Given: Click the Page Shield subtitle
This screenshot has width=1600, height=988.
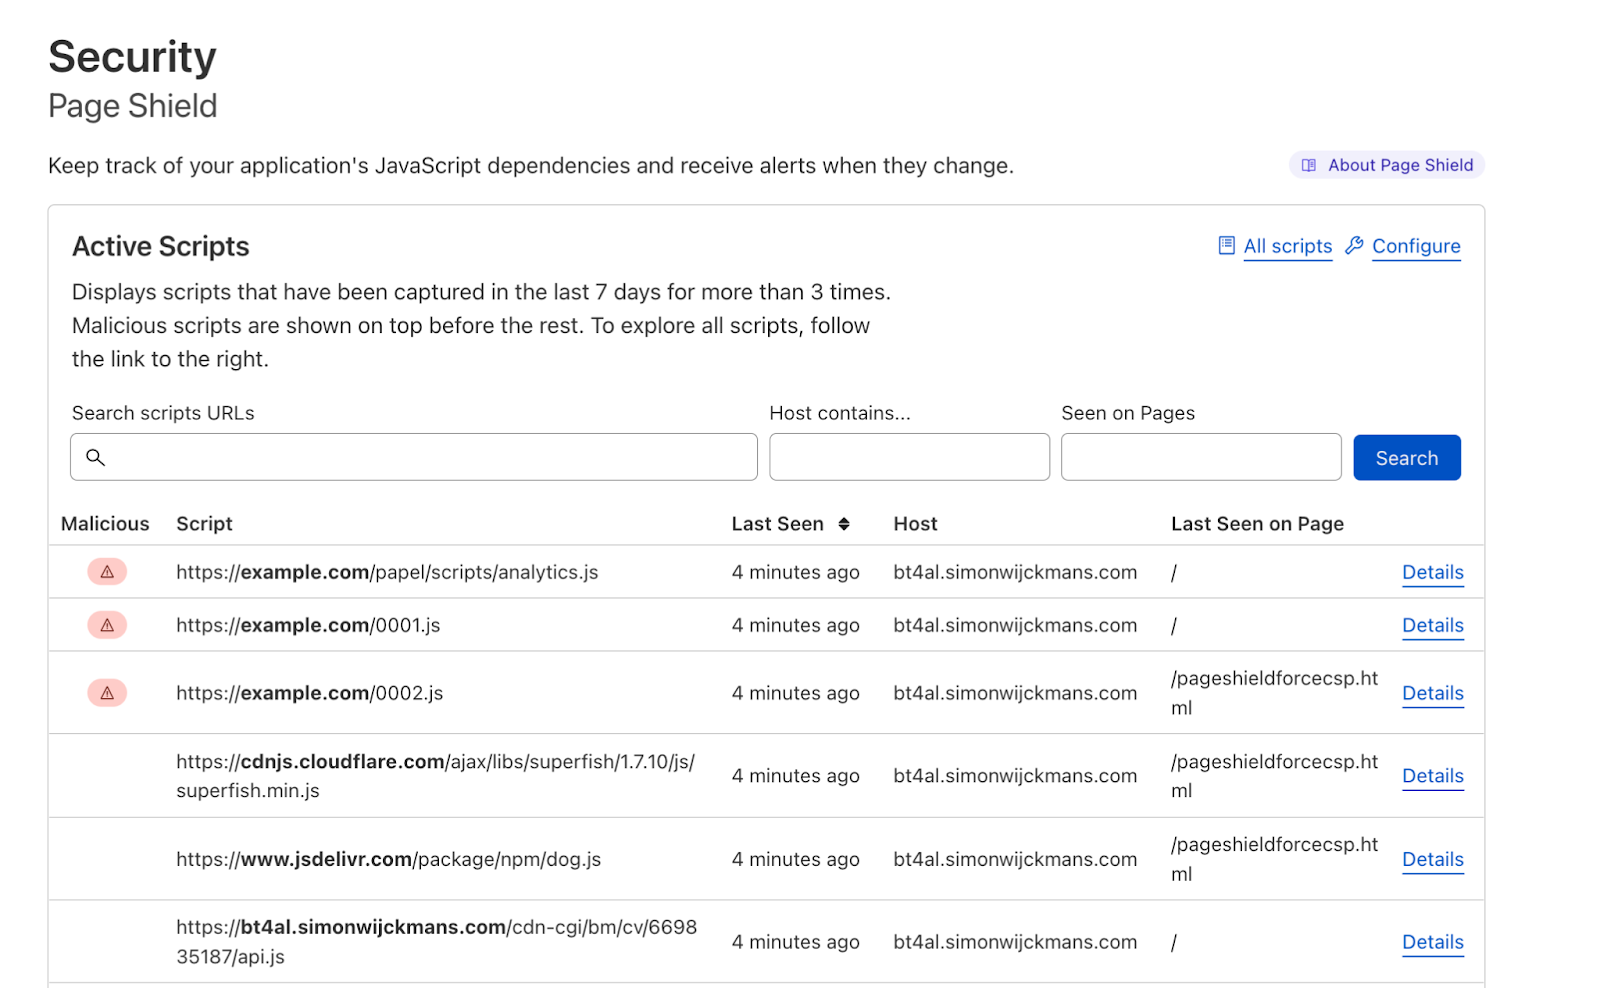Looking at the screenshot, I should tap(132, 106).
